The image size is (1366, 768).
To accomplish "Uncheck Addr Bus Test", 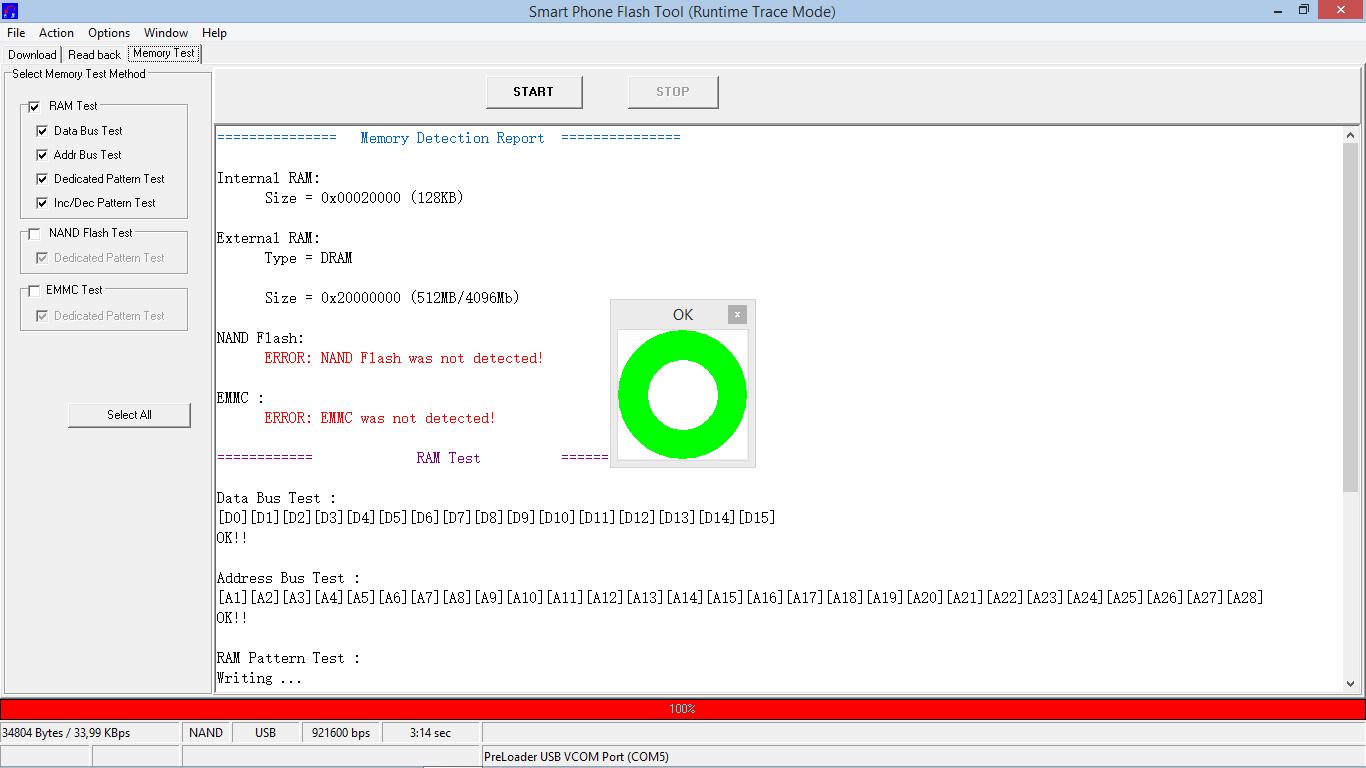I will 42,155.
